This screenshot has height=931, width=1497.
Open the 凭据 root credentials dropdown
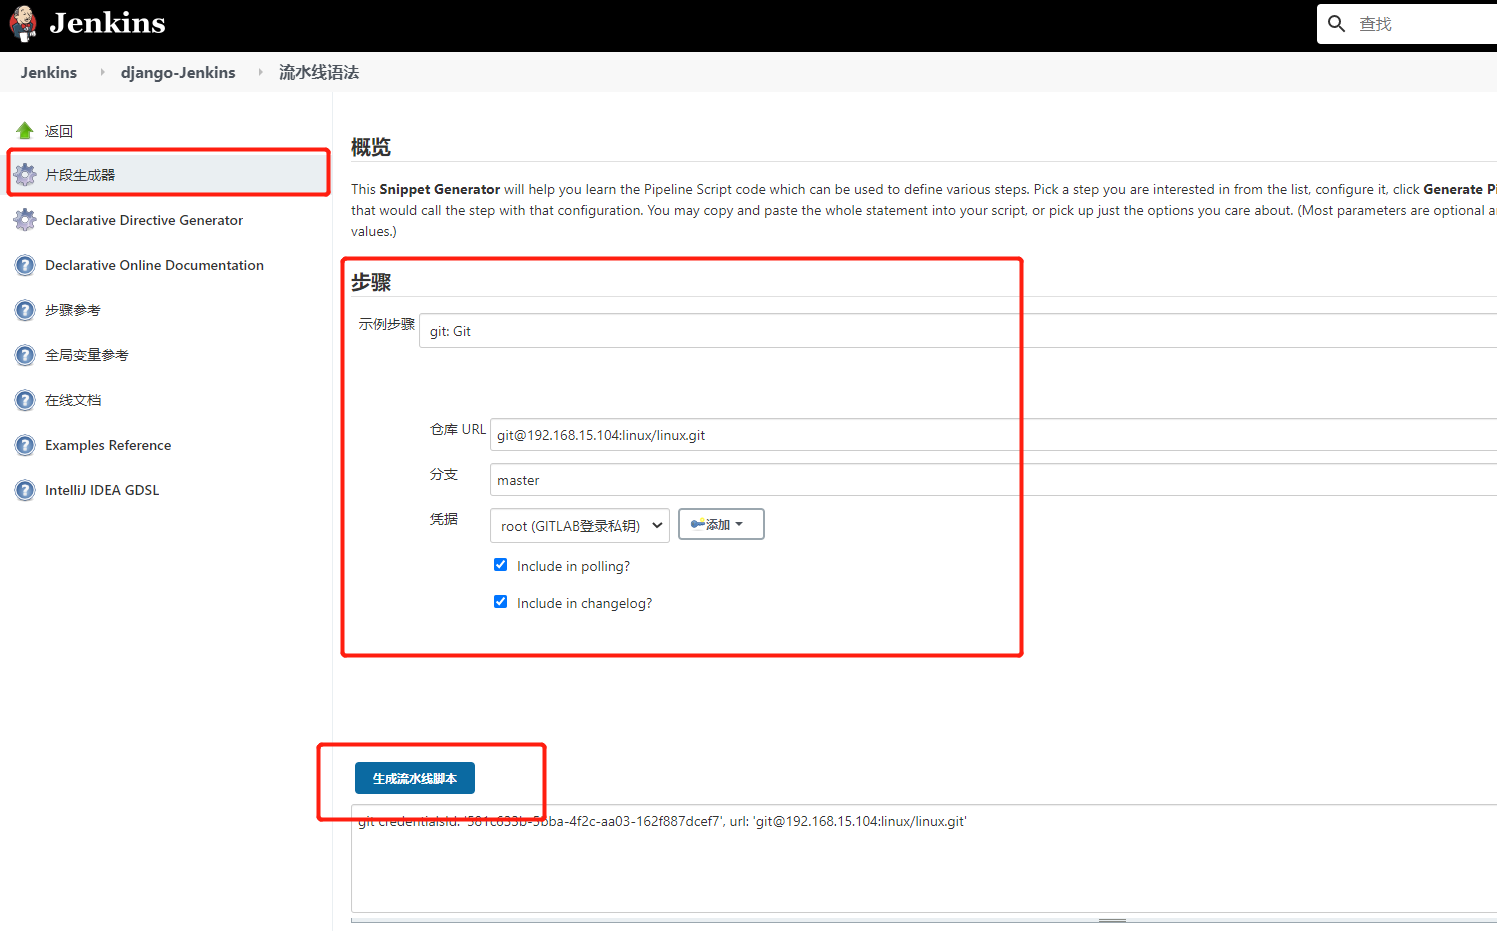tap(580, 525)
